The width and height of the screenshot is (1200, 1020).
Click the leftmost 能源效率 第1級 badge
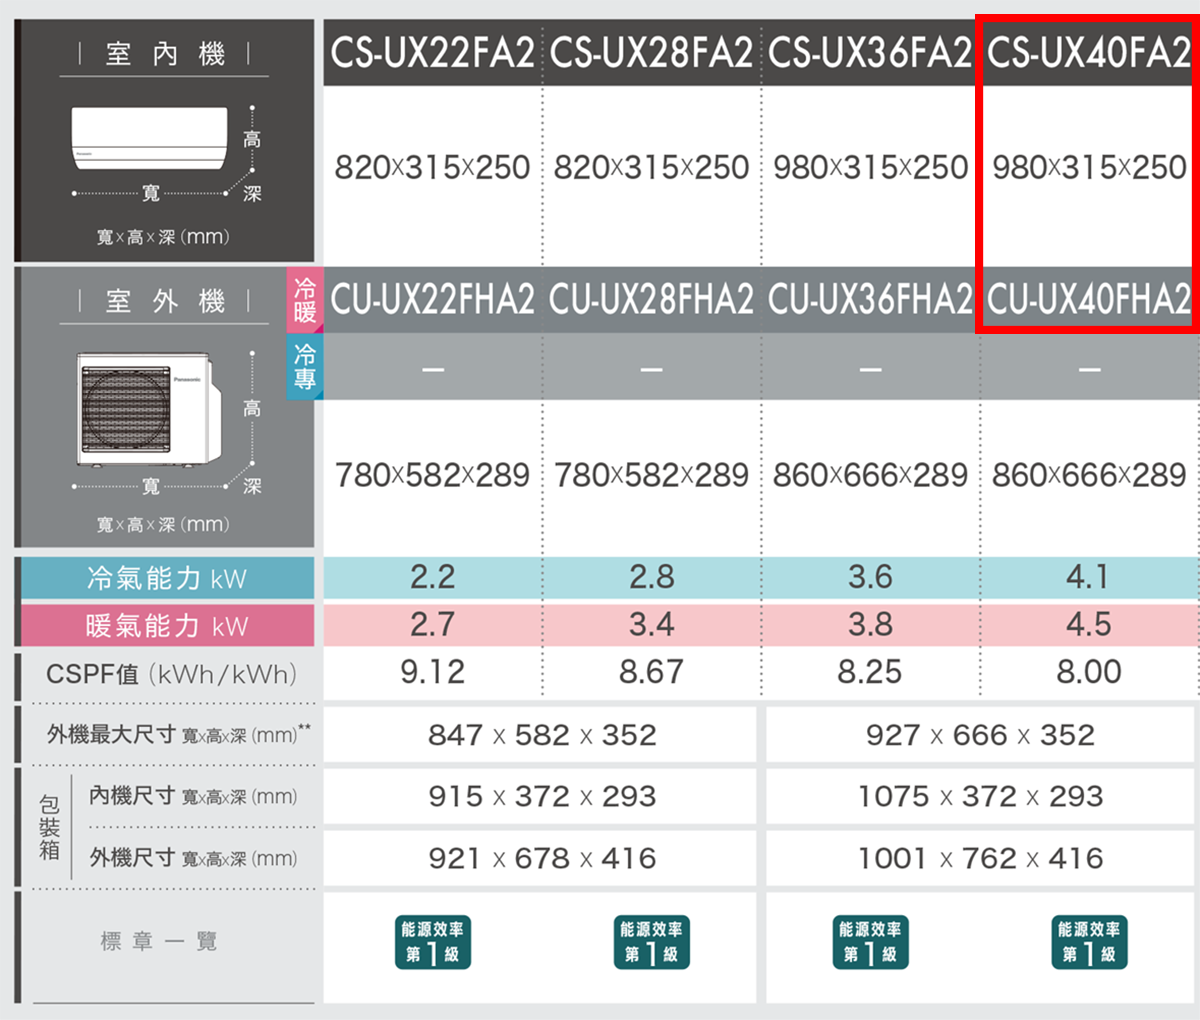[x=432, y=942]
